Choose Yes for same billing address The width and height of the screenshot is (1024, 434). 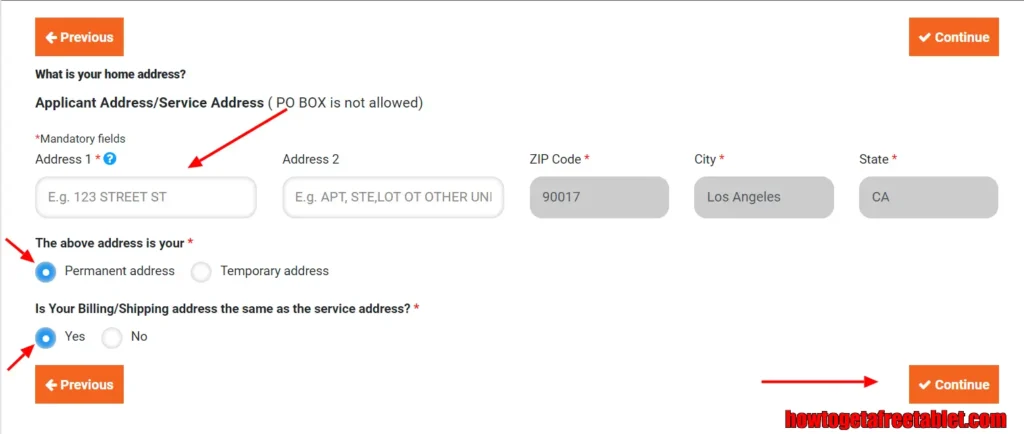click(46, 337)
